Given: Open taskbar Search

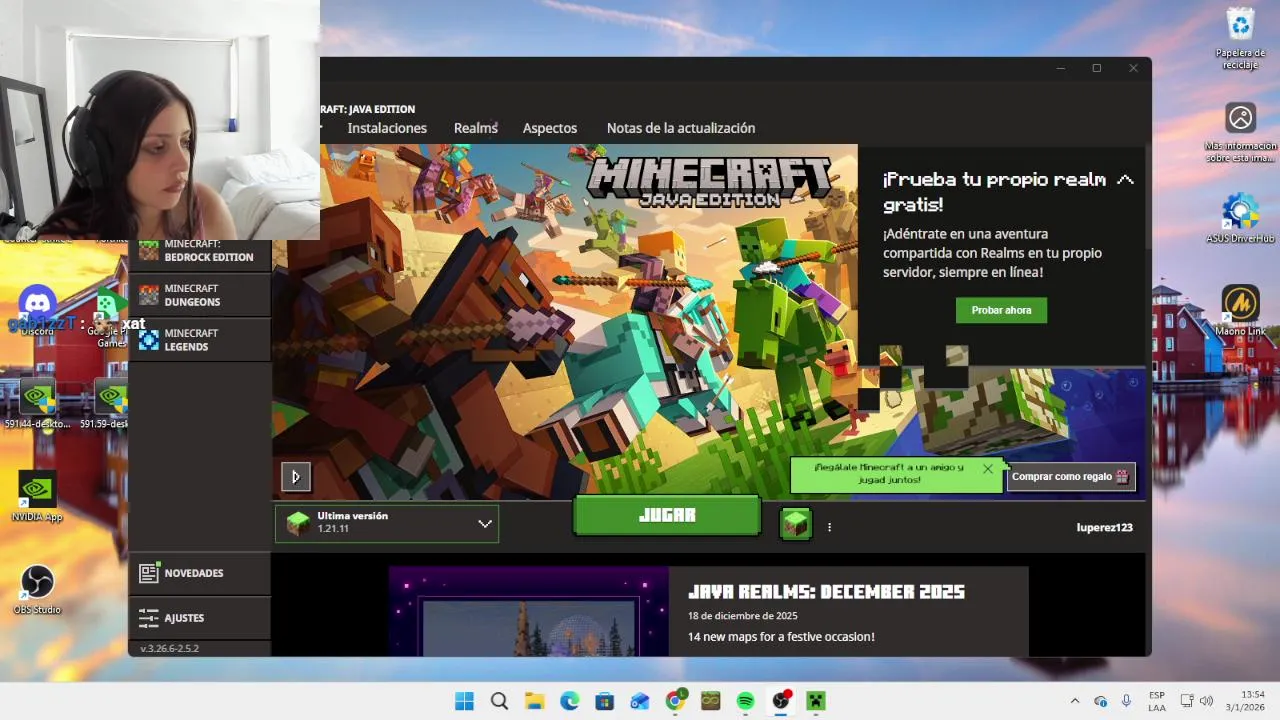Looking at the screenshot, I should (x=499, y=701).
